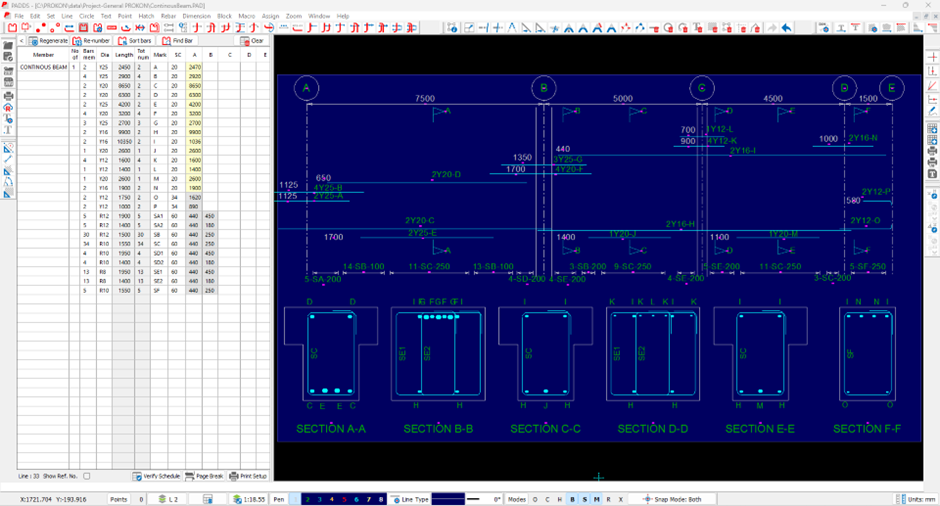Click the PADDS red logo icon in menu bar
This screenshot has width=940, height=506.
[6, 16]
